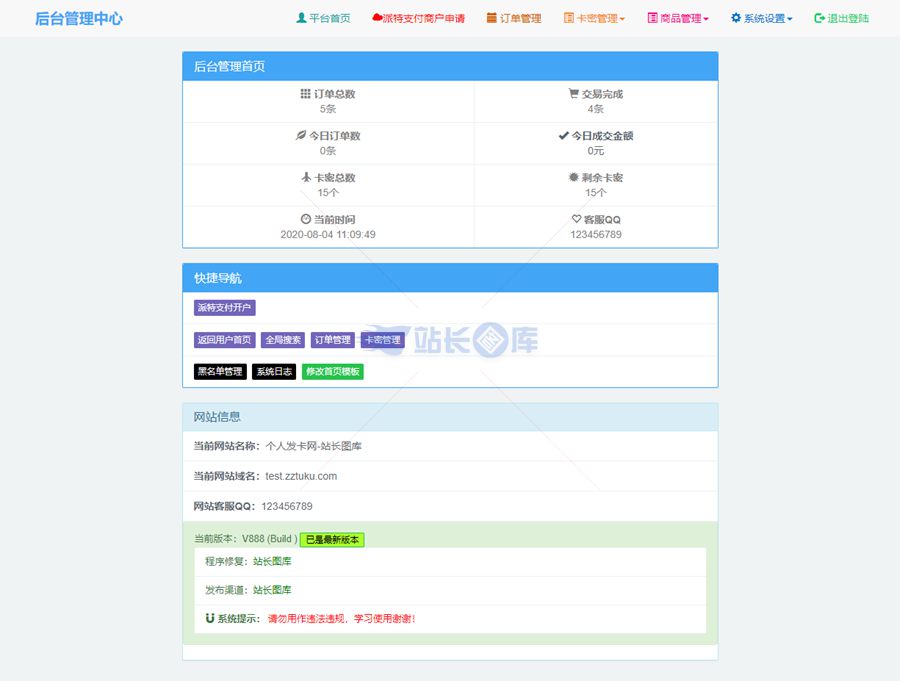Click the 全局搜索 quick navigation button
Image resolution: width=900 pixels, height=681 pixels.
click(283, 340)
